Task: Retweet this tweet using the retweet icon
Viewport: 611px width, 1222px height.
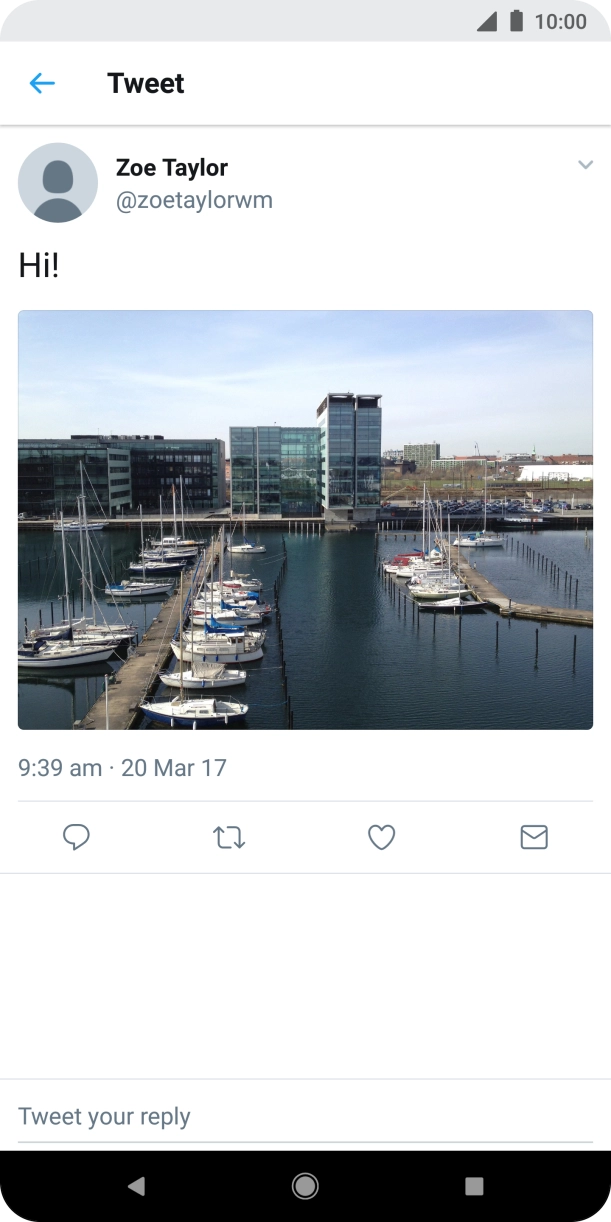Action: point(229,837)
